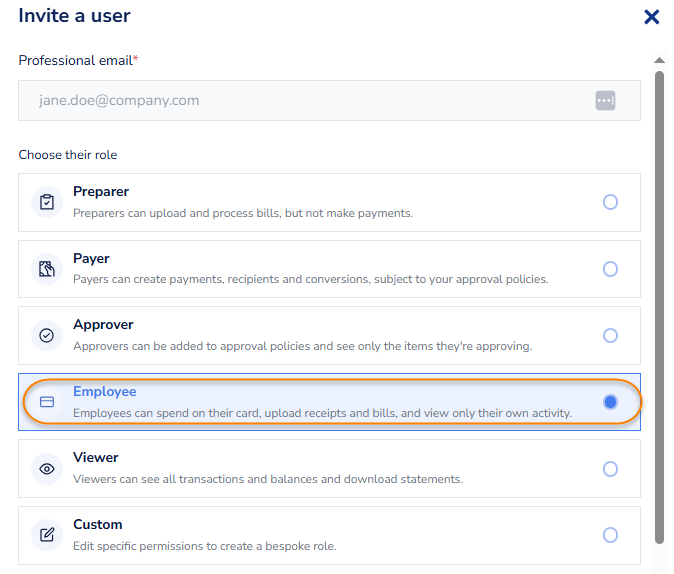This screenshot has width=674, height=574.
Task: Click the Approver role description text
Action: pos(302,346)
